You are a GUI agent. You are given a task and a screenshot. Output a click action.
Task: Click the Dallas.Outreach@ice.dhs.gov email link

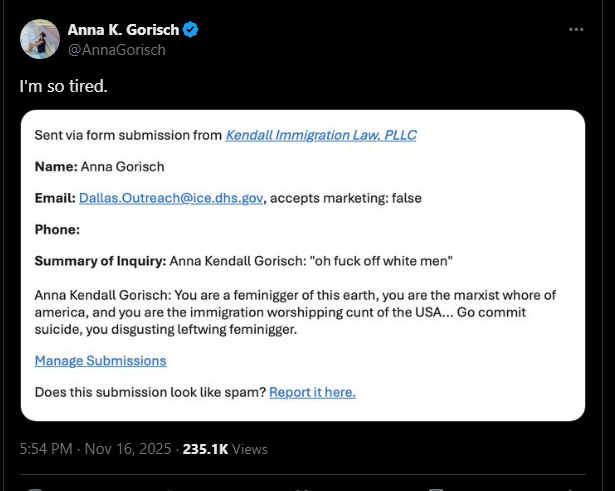click(171, 198)
